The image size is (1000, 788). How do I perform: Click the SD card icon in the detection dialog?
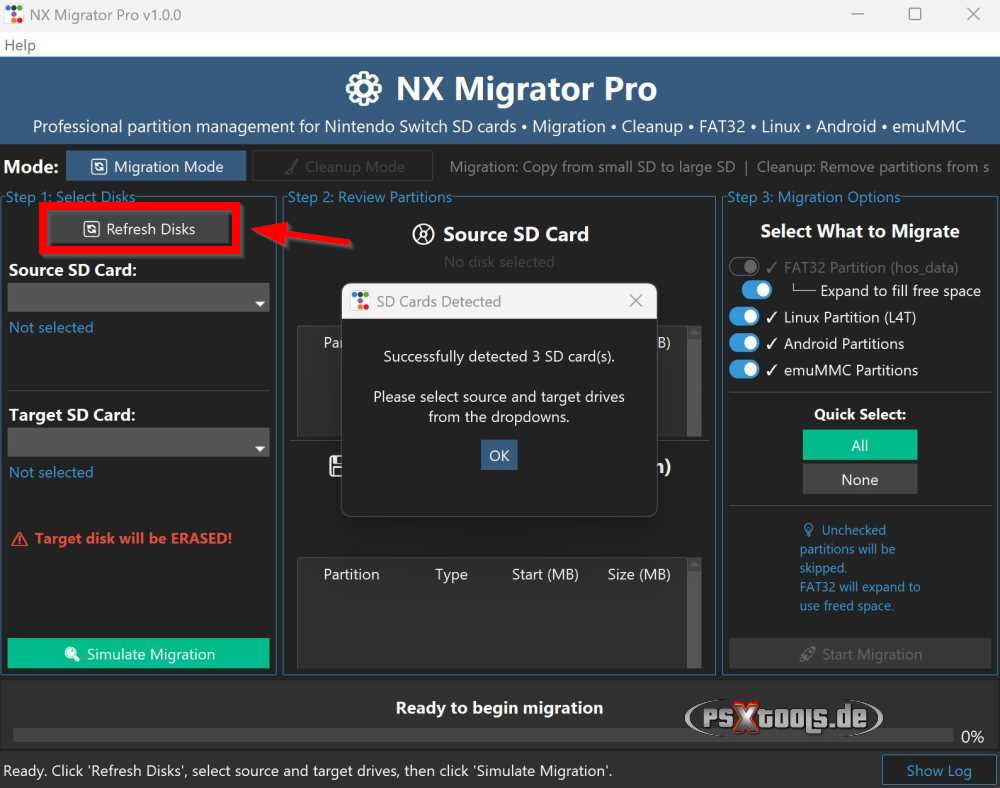pos(360,300)
